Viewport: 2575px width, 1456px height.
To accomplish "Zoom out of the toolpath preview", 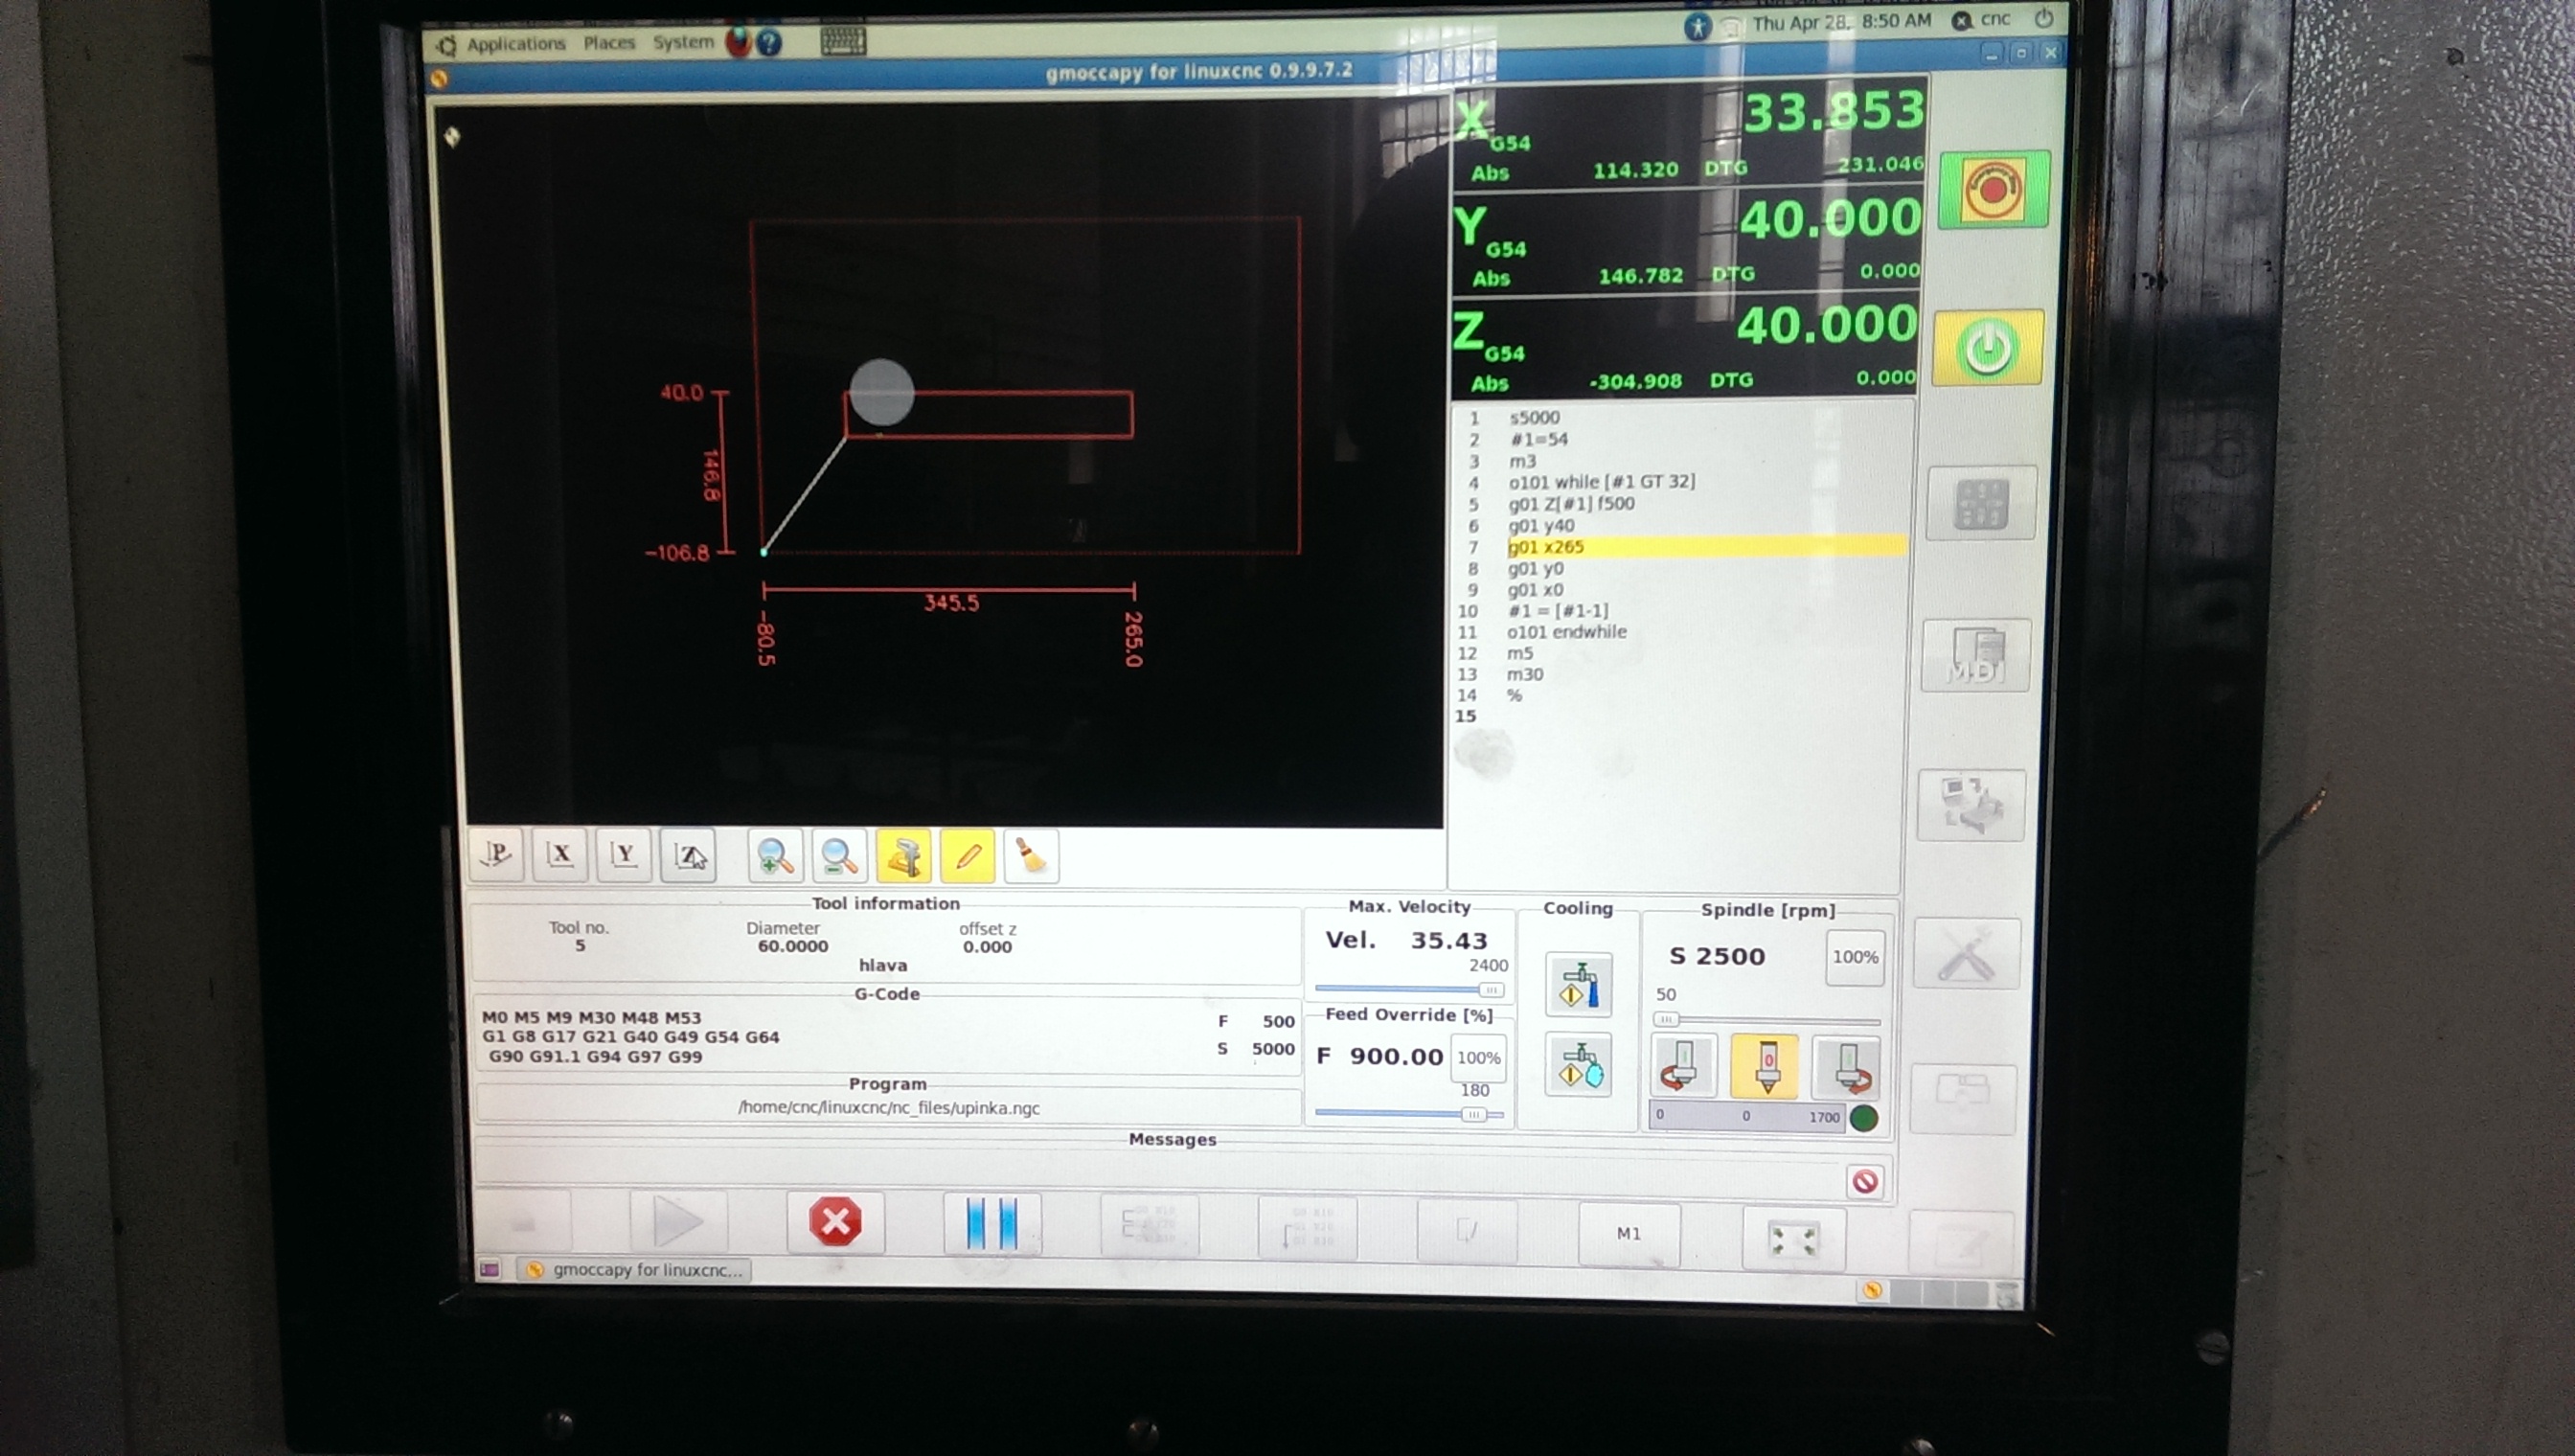I will tap(839, 857).
